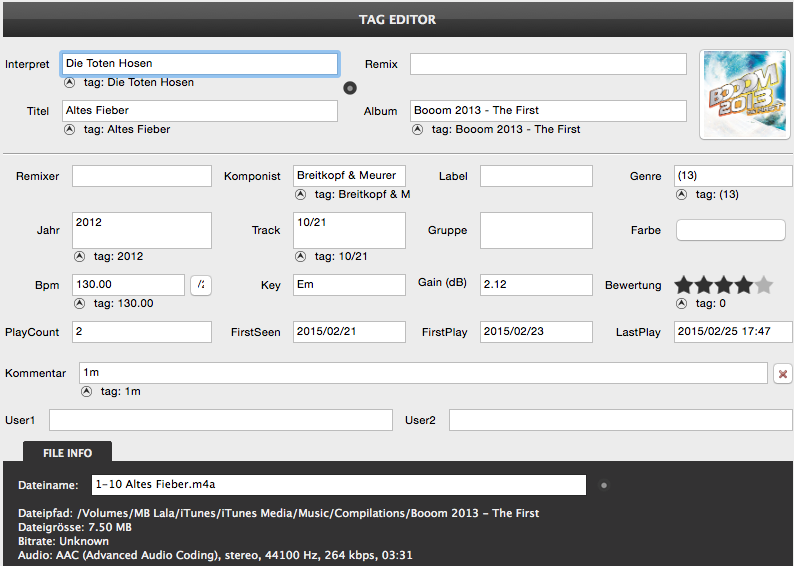
Task: Click the up-arrow icon beside Kommentar tag
Action: pyautogui.click(x=86, y=392)
